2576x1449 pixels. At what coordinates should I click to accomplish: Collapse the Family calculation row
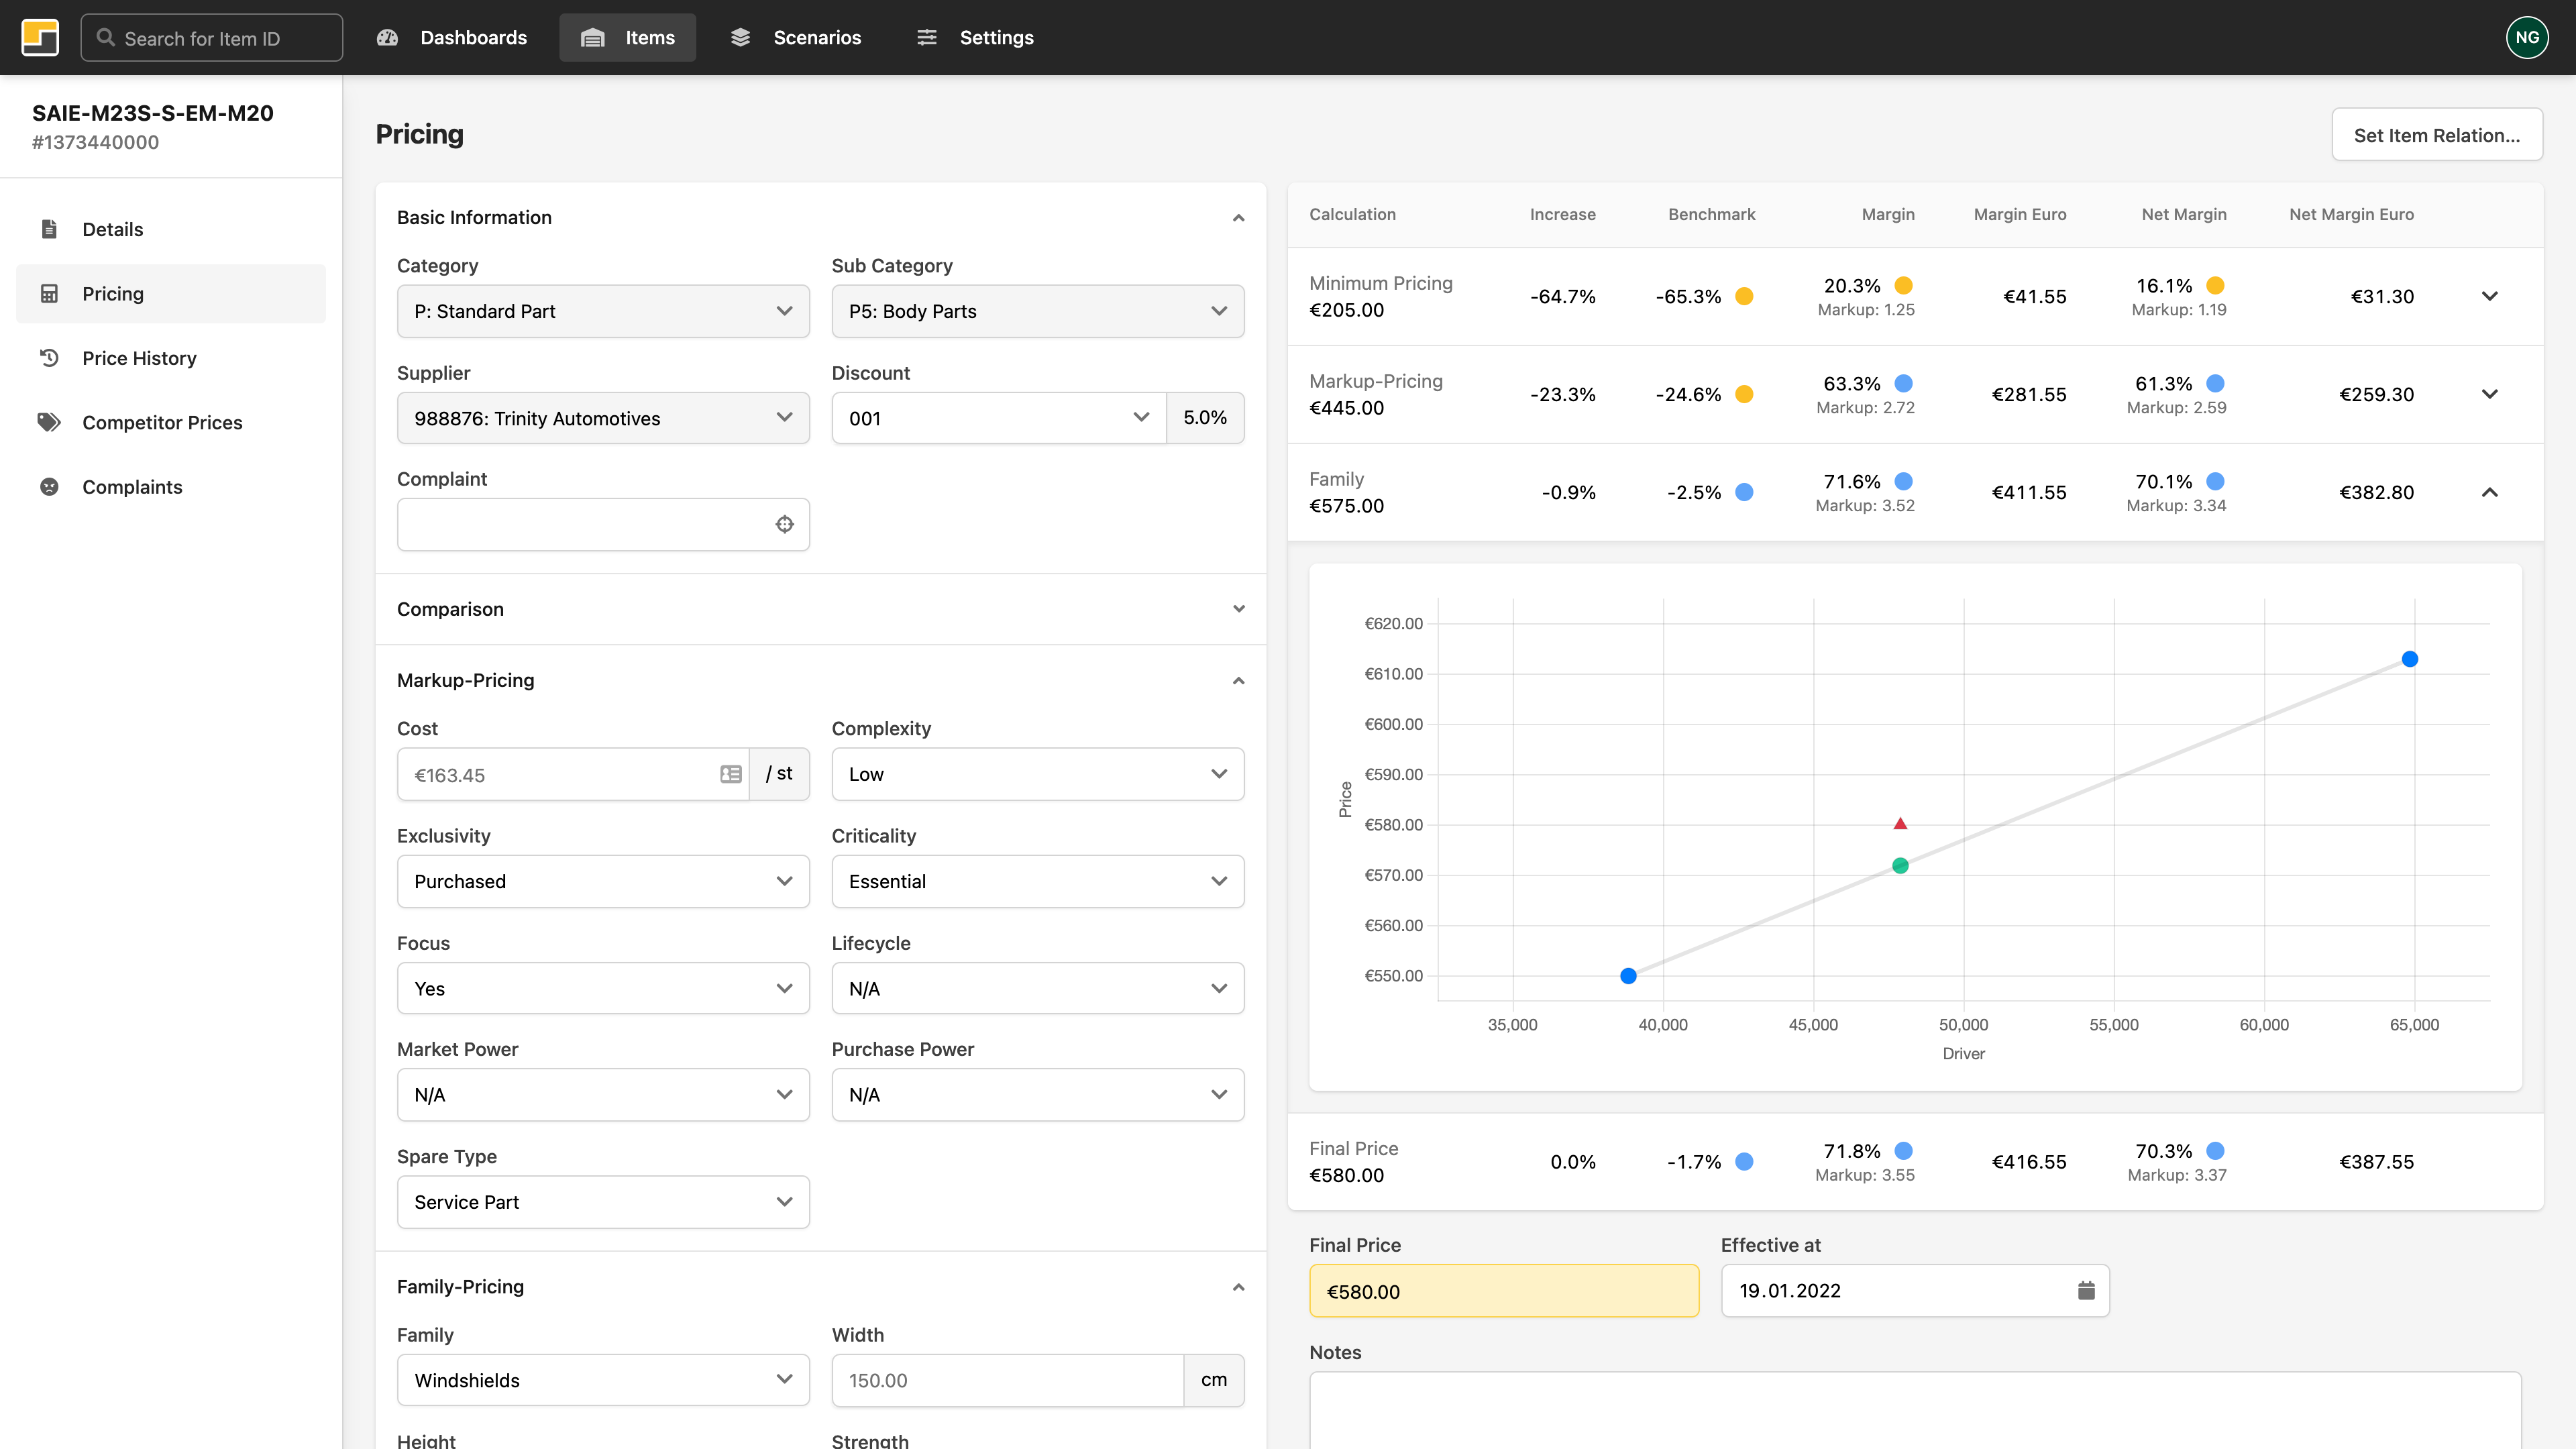tap(2489, 492)
